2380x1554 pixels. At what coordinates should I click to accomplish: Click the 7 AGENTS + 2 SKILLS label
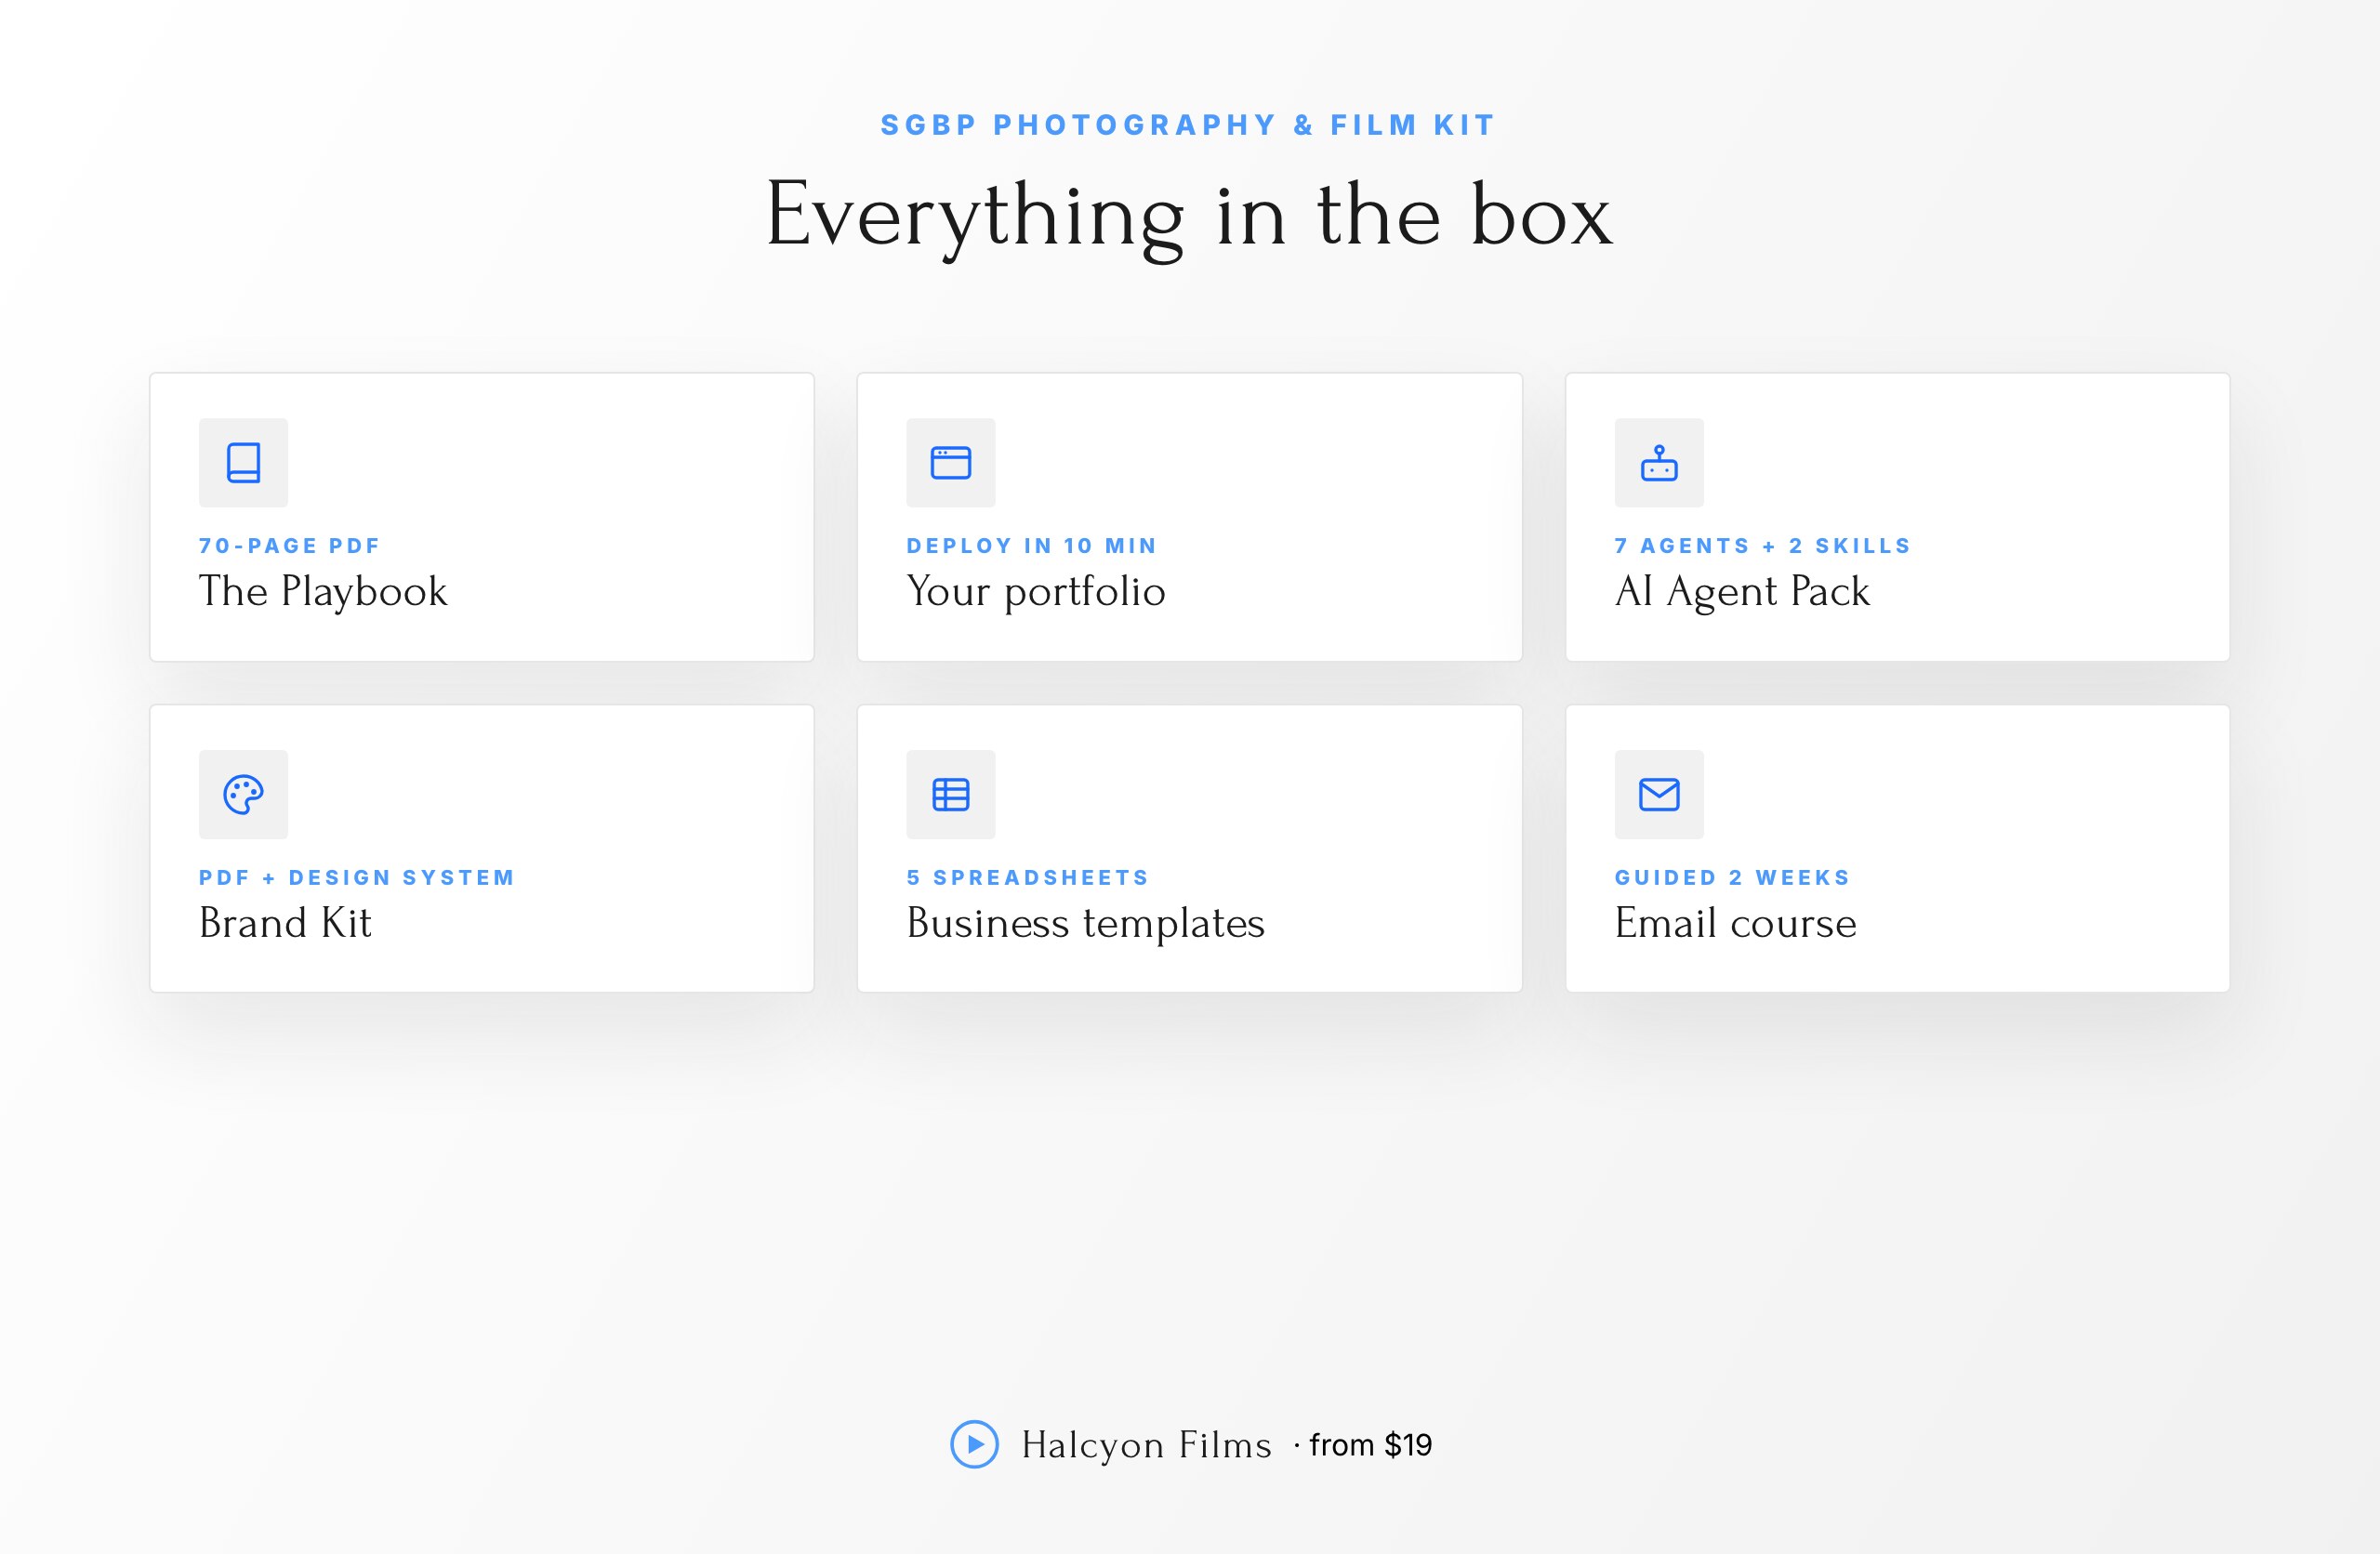point(1763,546)
